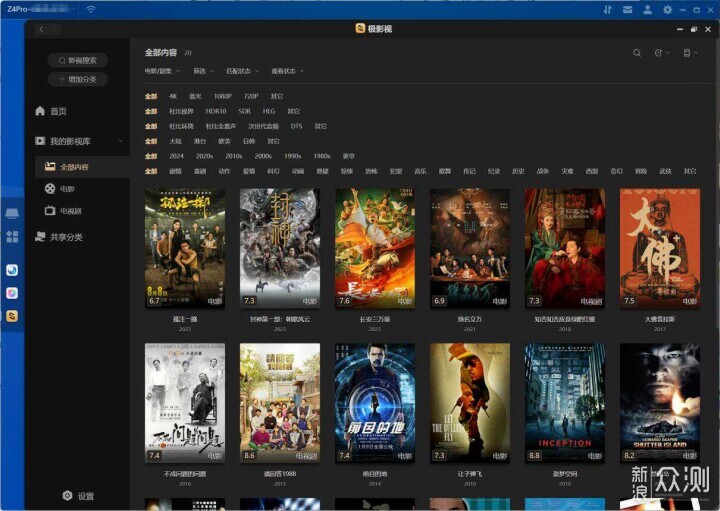Filter region by 大陆

175,141
